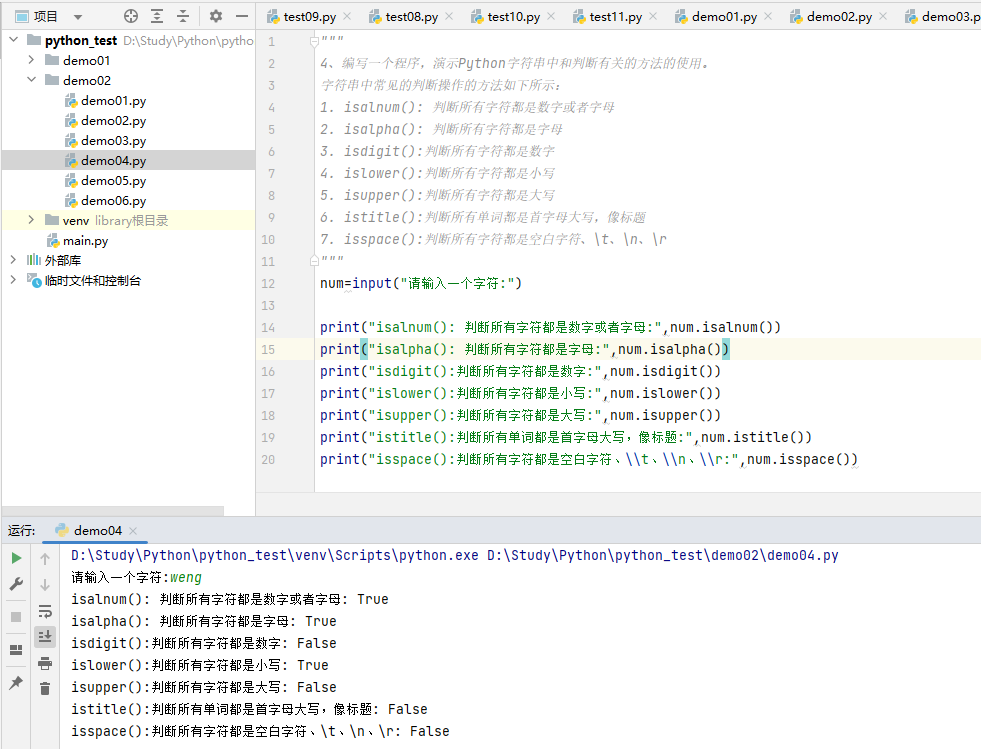Click the input() call on line 12

click(437, 283)
